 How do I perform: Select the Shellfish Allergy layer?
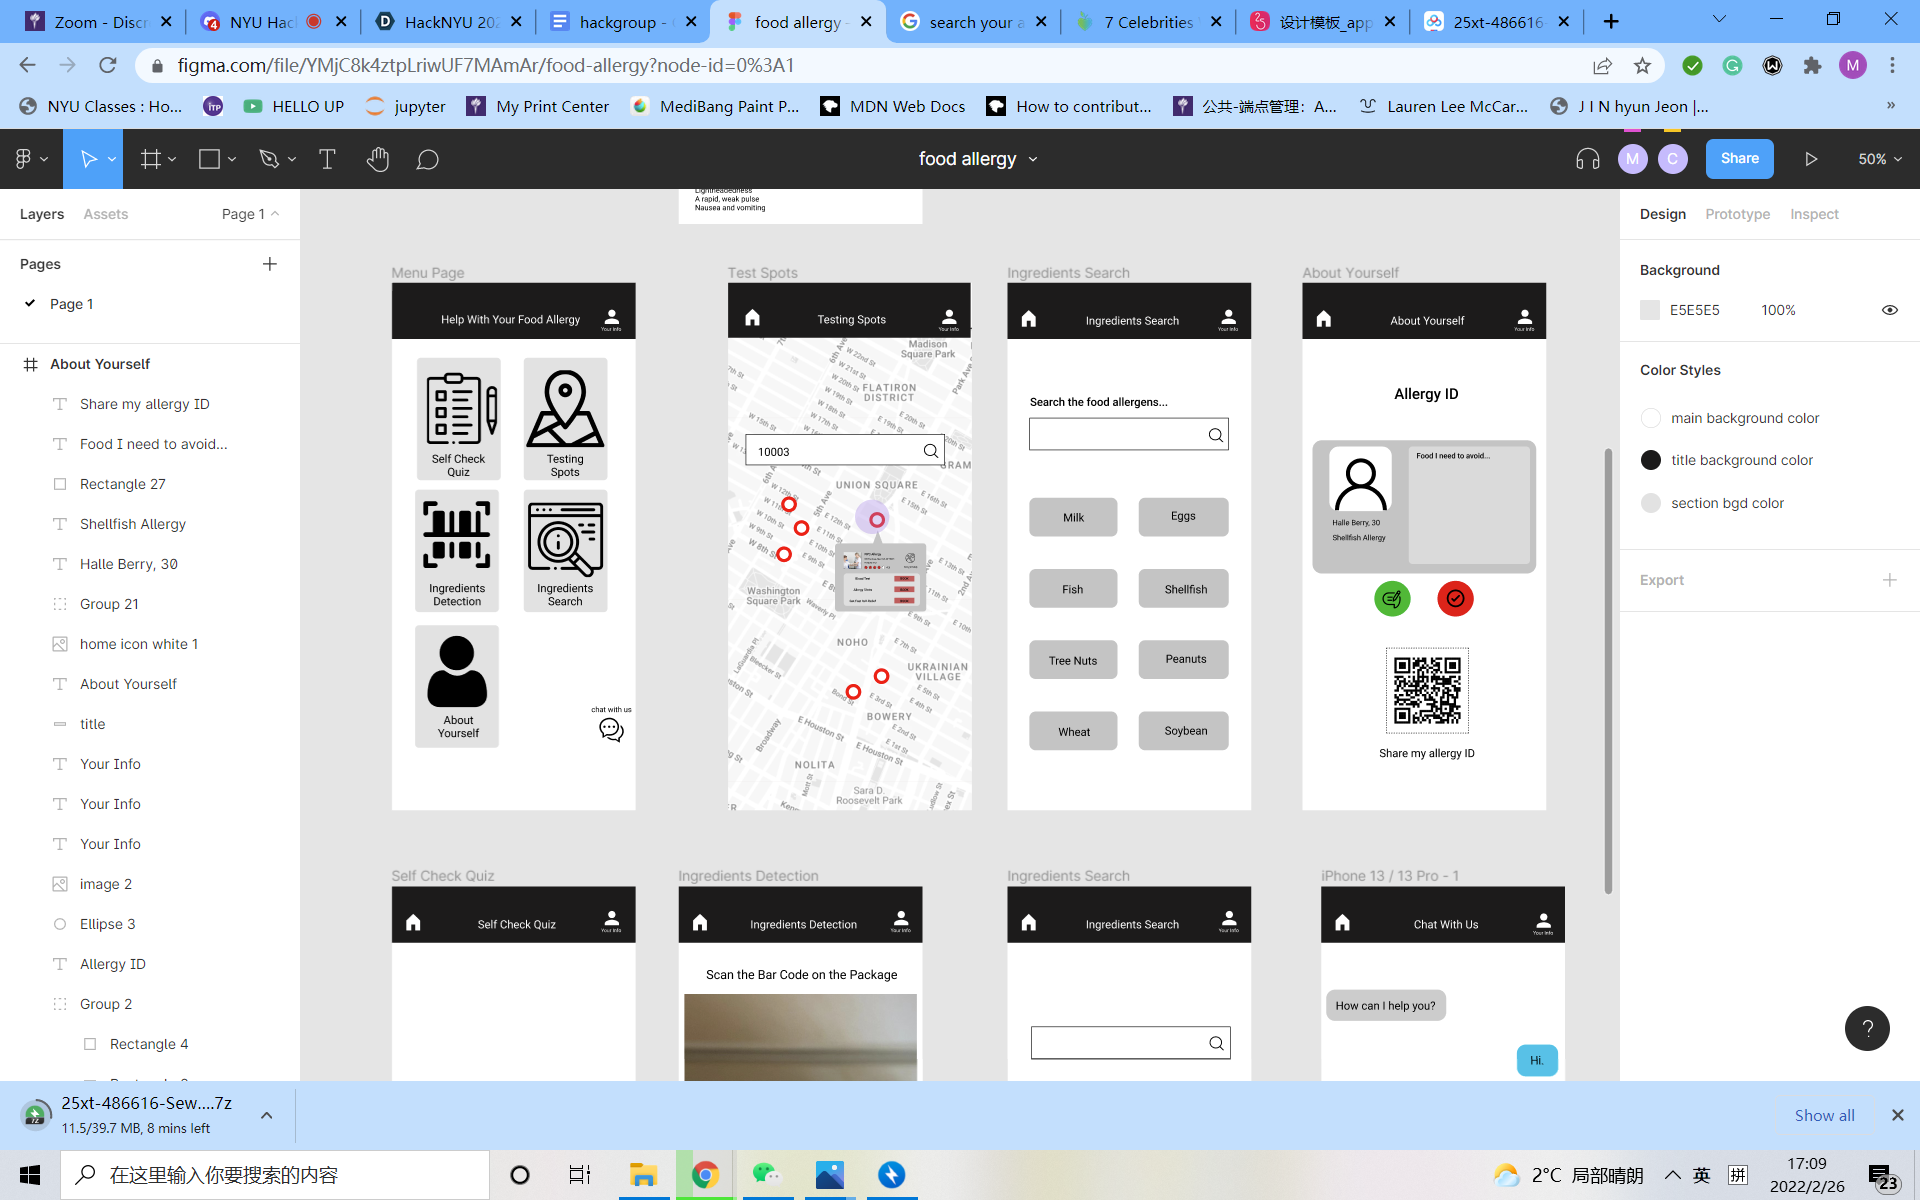click(132, 524)
